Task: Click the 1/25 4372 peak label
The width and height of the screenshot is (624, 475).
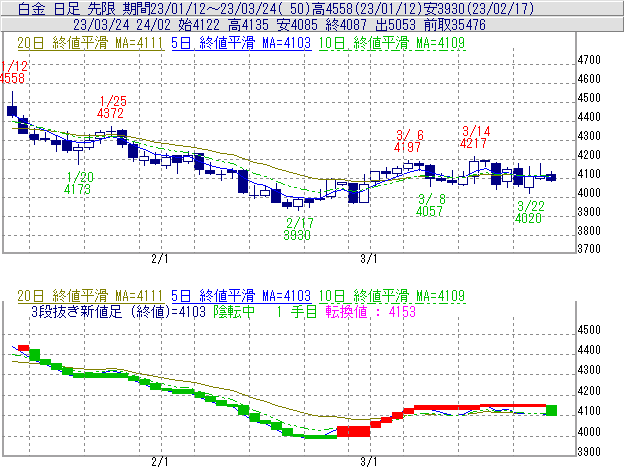Action: (111, 107)
